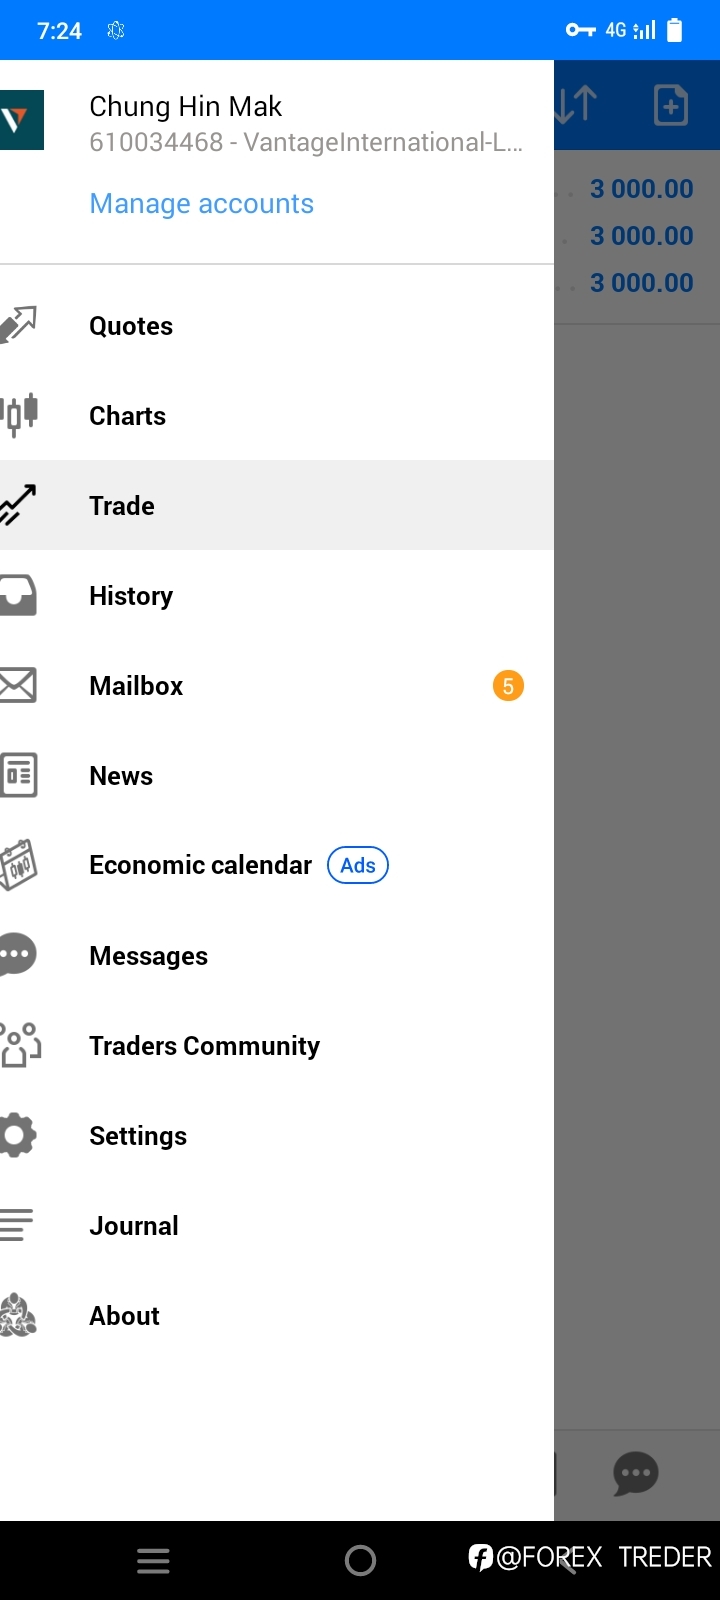Tap the Ads badge beside Economic calendar
This screenshot has width=720, height=1600.
358,865
